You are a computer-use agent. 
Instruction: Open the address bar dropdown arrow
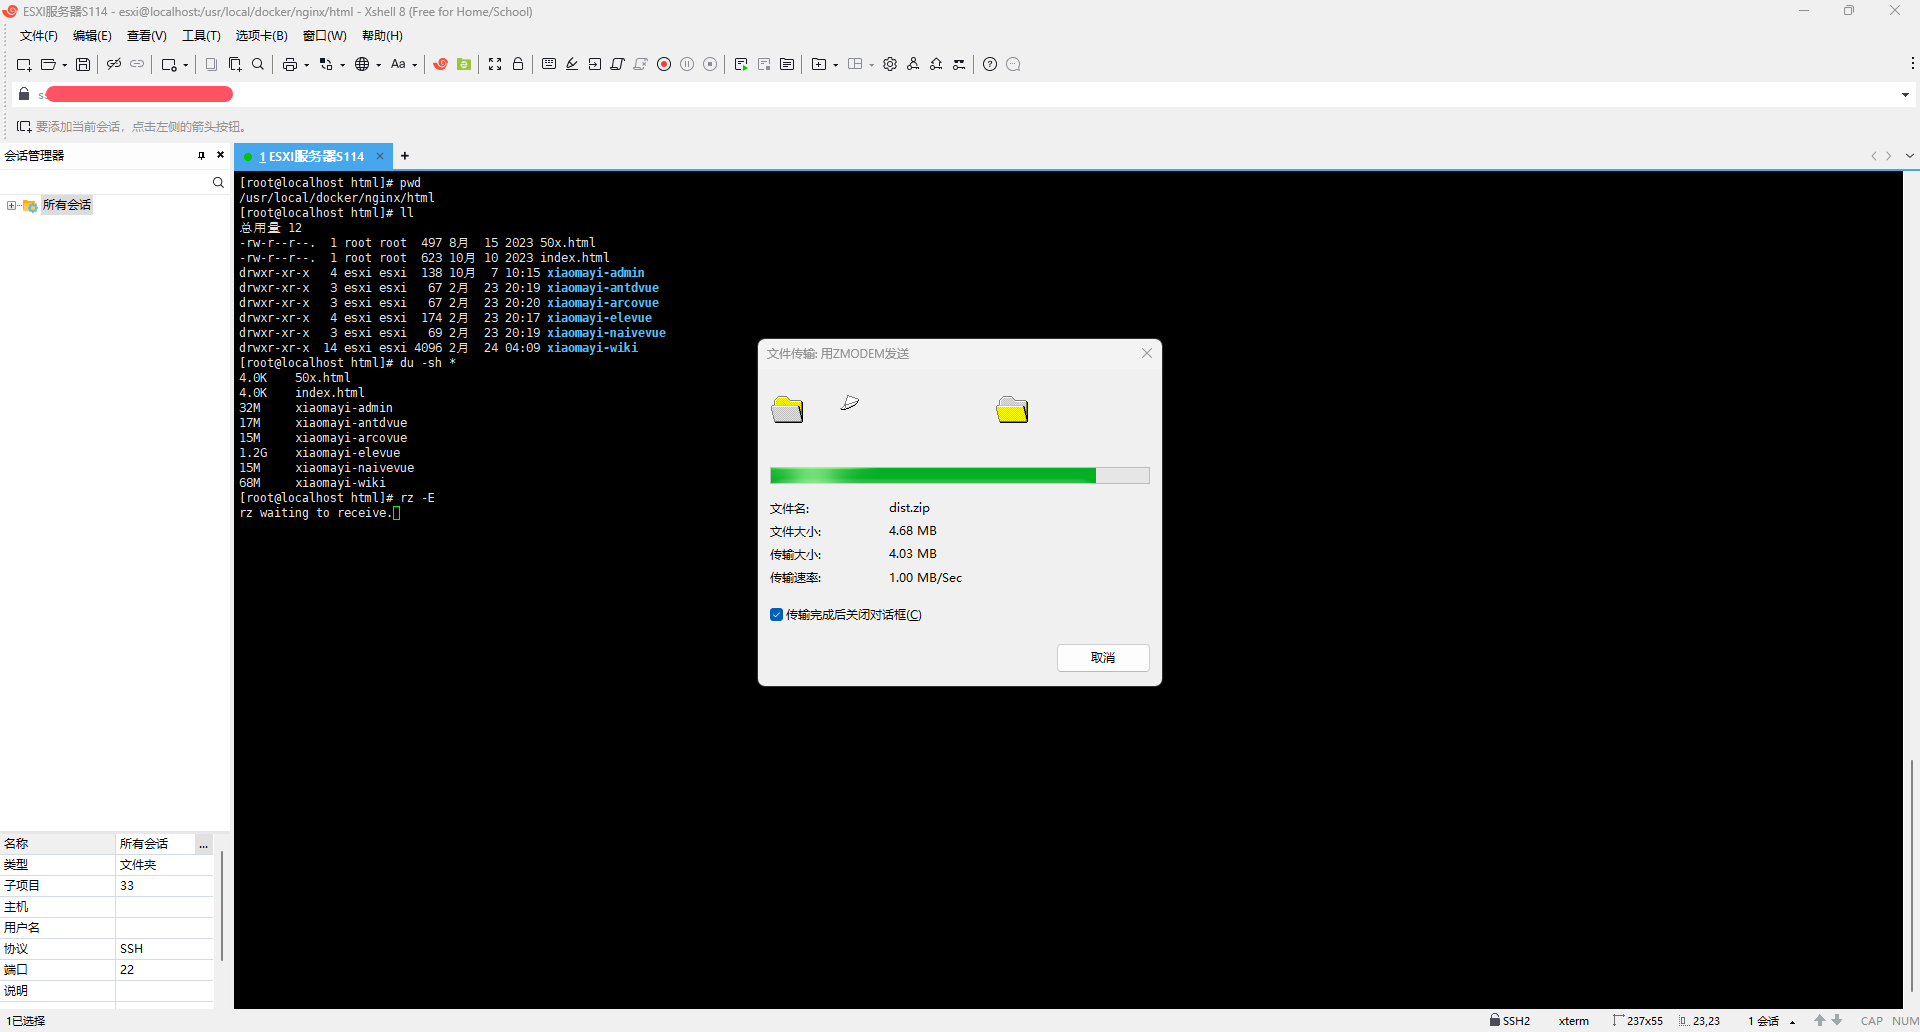click(1905, 94)
